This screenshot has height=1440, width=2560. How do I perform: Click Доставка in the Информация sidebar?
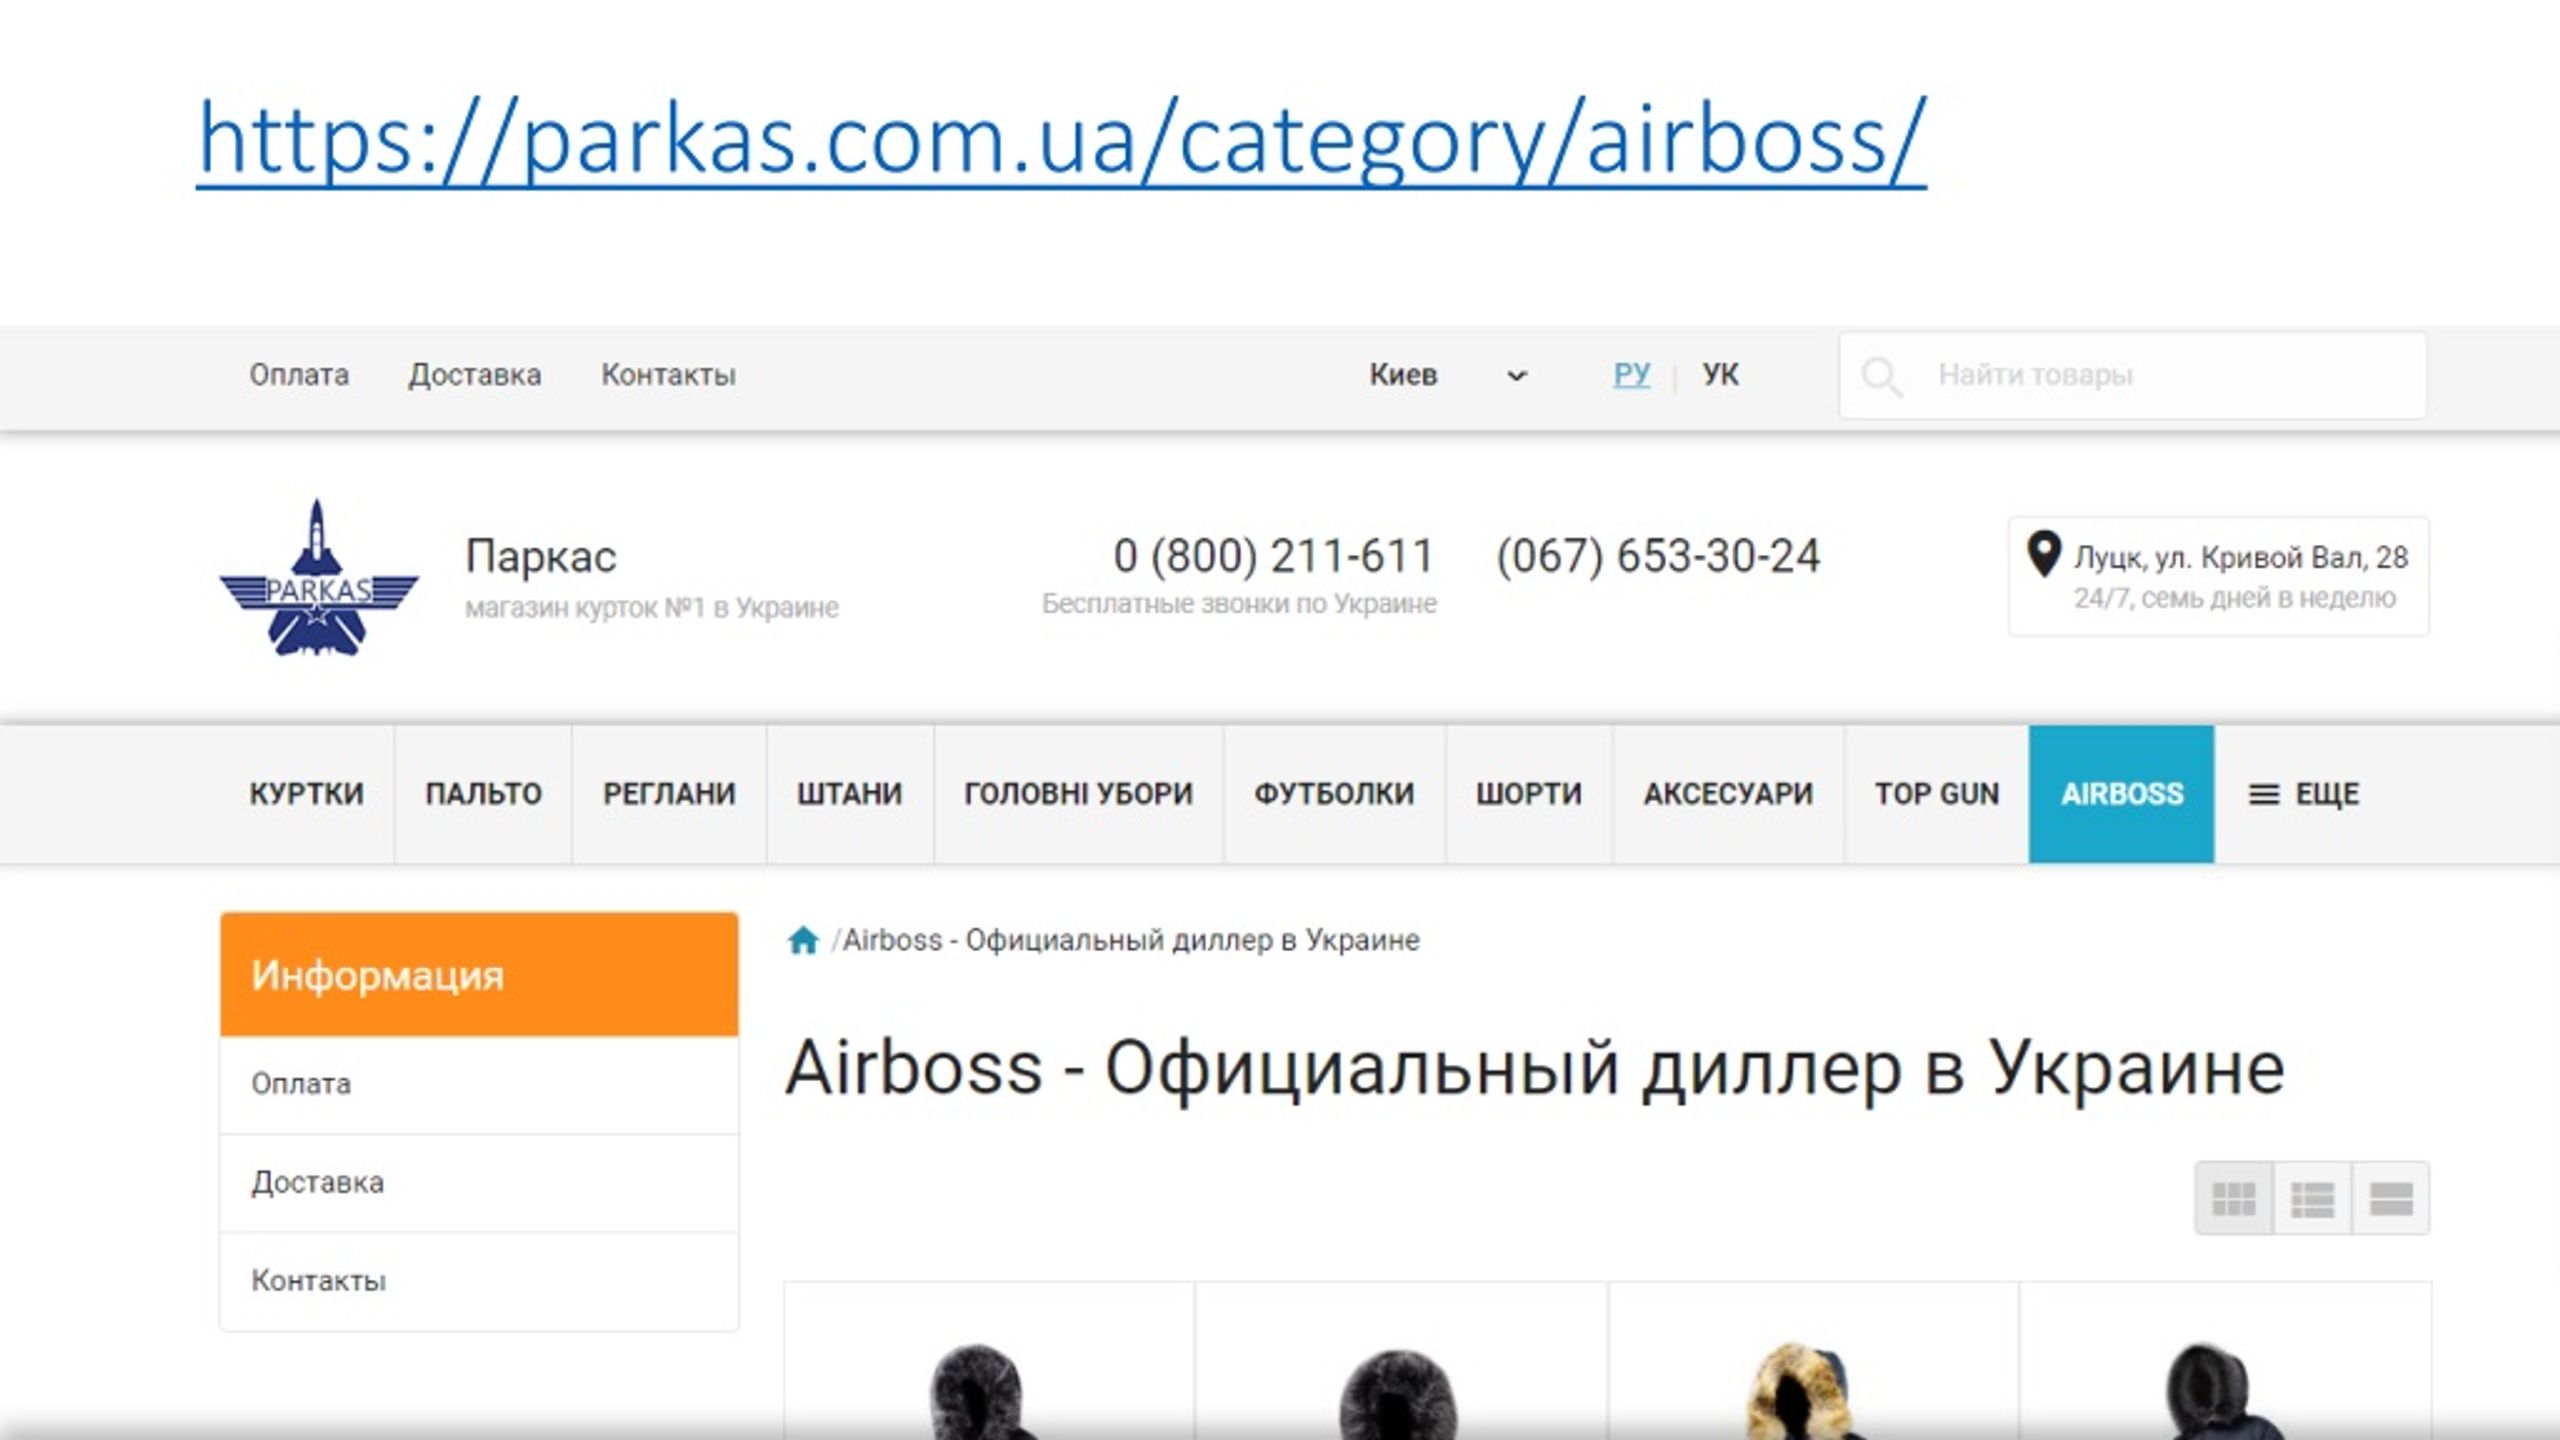click(x=479, y=1183)
